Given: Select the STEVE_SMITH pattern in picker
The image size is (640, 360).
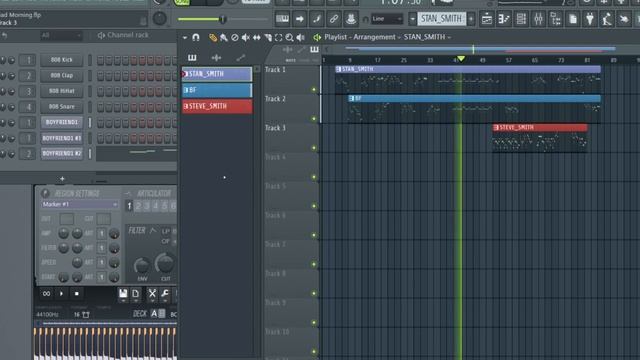Looking at the screenshot, I should 217,107.
